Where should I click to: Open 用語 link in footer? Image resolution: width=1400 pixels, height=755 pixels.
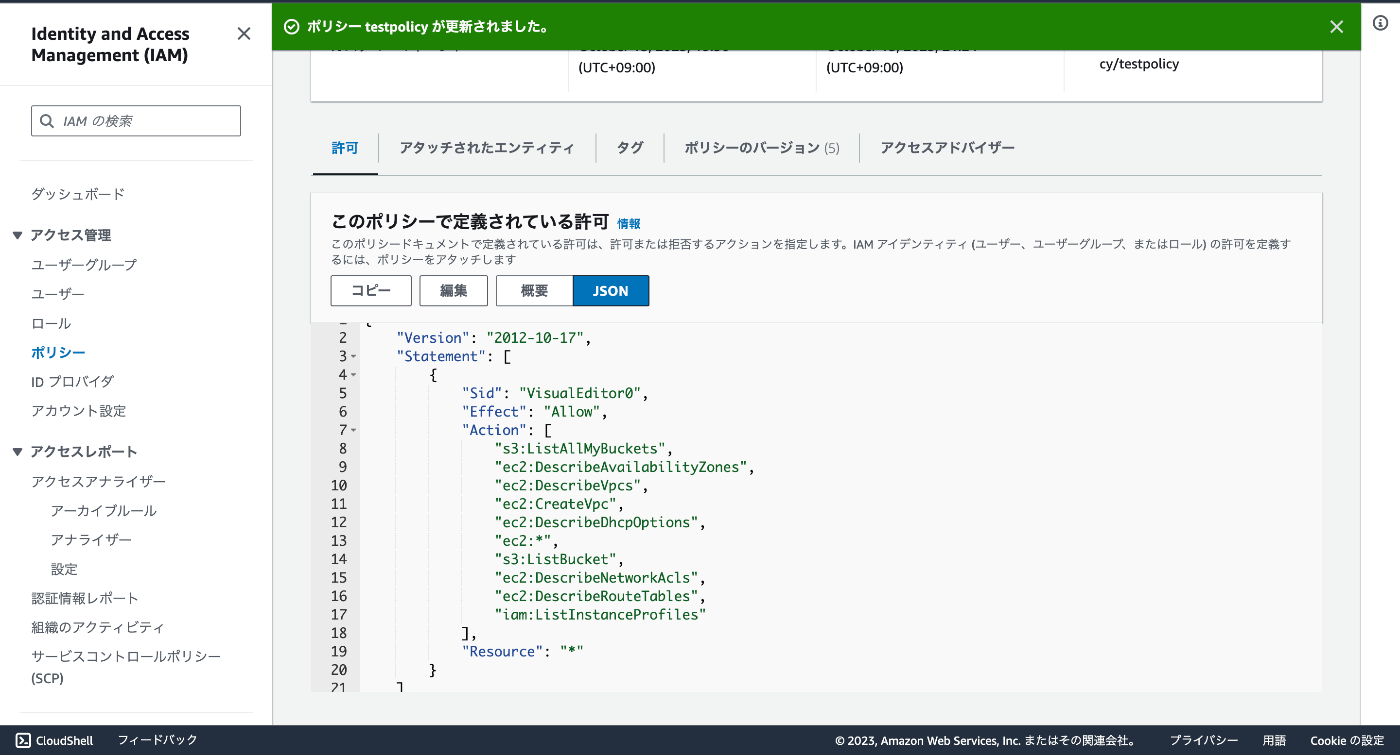(1274, 741)
